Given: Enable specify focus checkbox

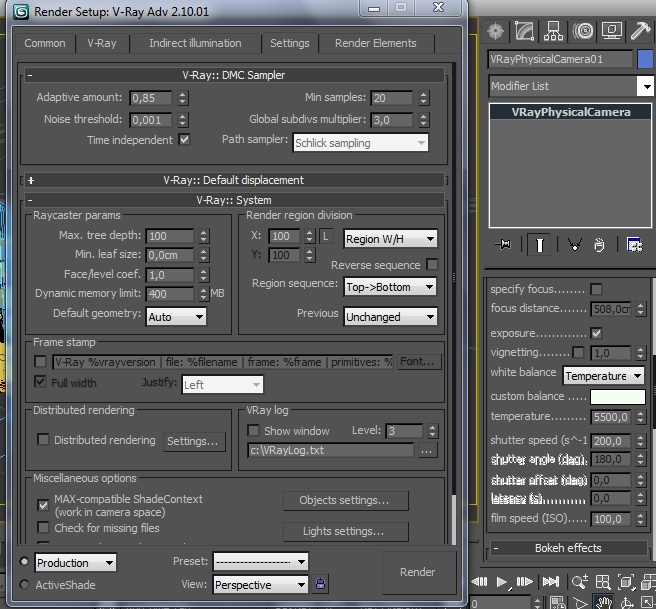Looking at the screenshot, I should pos(596,289).
